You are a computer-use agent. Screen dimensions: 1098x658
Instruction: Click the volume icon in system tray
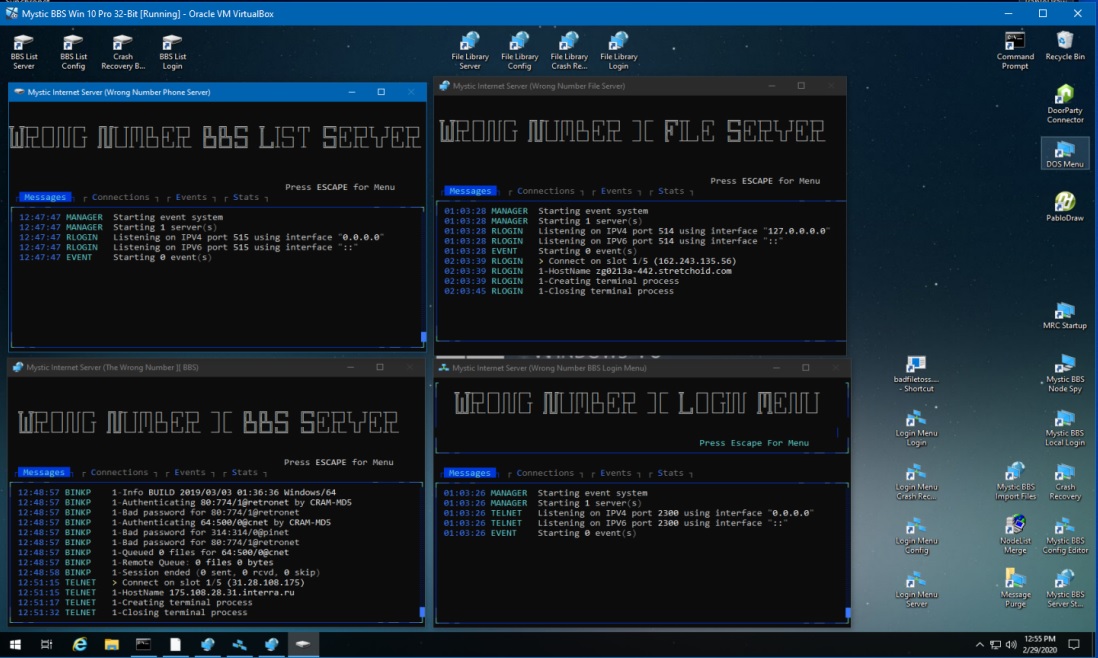coord(1010,645)
